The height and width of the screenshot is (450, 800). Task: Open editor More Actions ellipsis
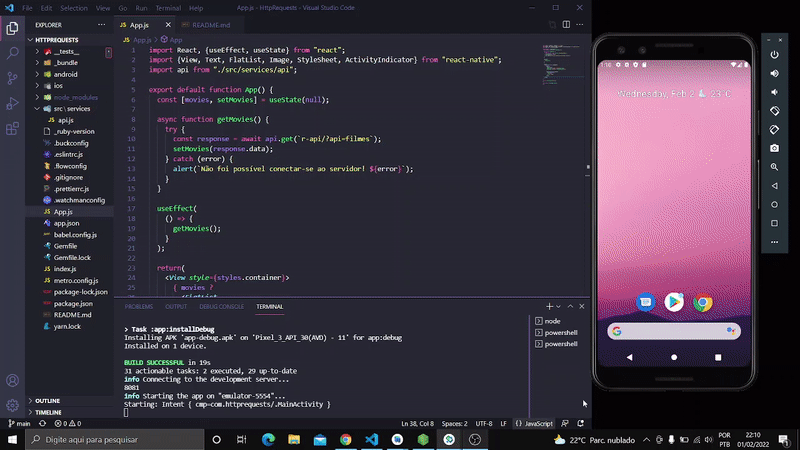click(580, 24)
